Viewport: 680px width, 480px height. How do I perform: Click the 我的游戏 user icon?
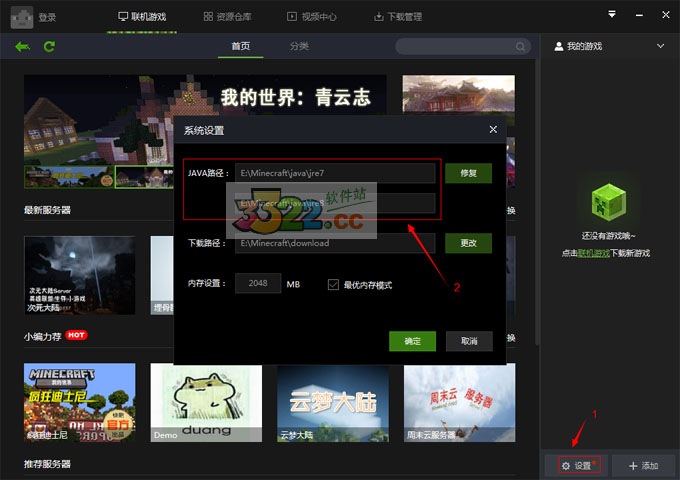coord(559,46)
